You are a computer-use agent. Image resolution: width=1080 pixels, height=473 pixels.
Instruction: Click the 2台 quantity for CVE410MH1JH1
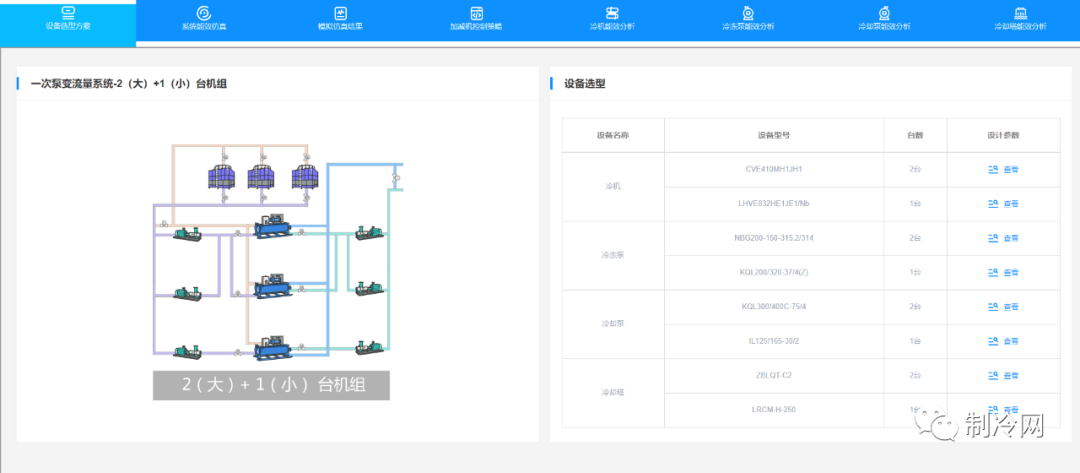click(915, 169)
